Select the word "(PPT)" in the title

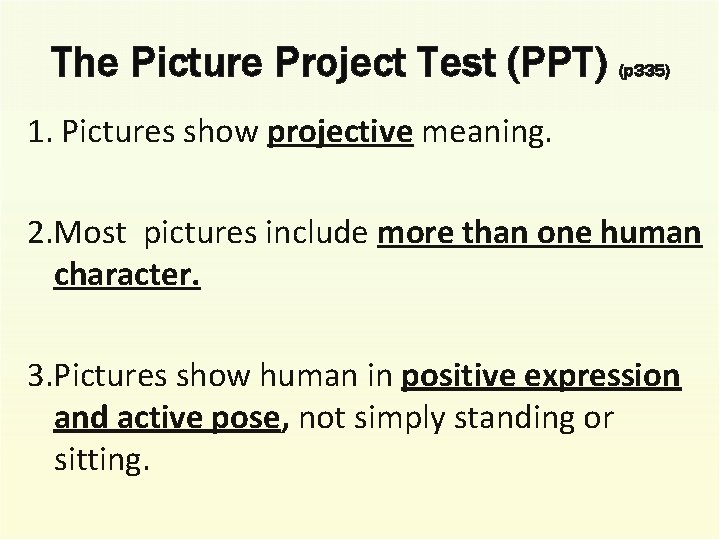pyautogui.click(x=555, y=66)
